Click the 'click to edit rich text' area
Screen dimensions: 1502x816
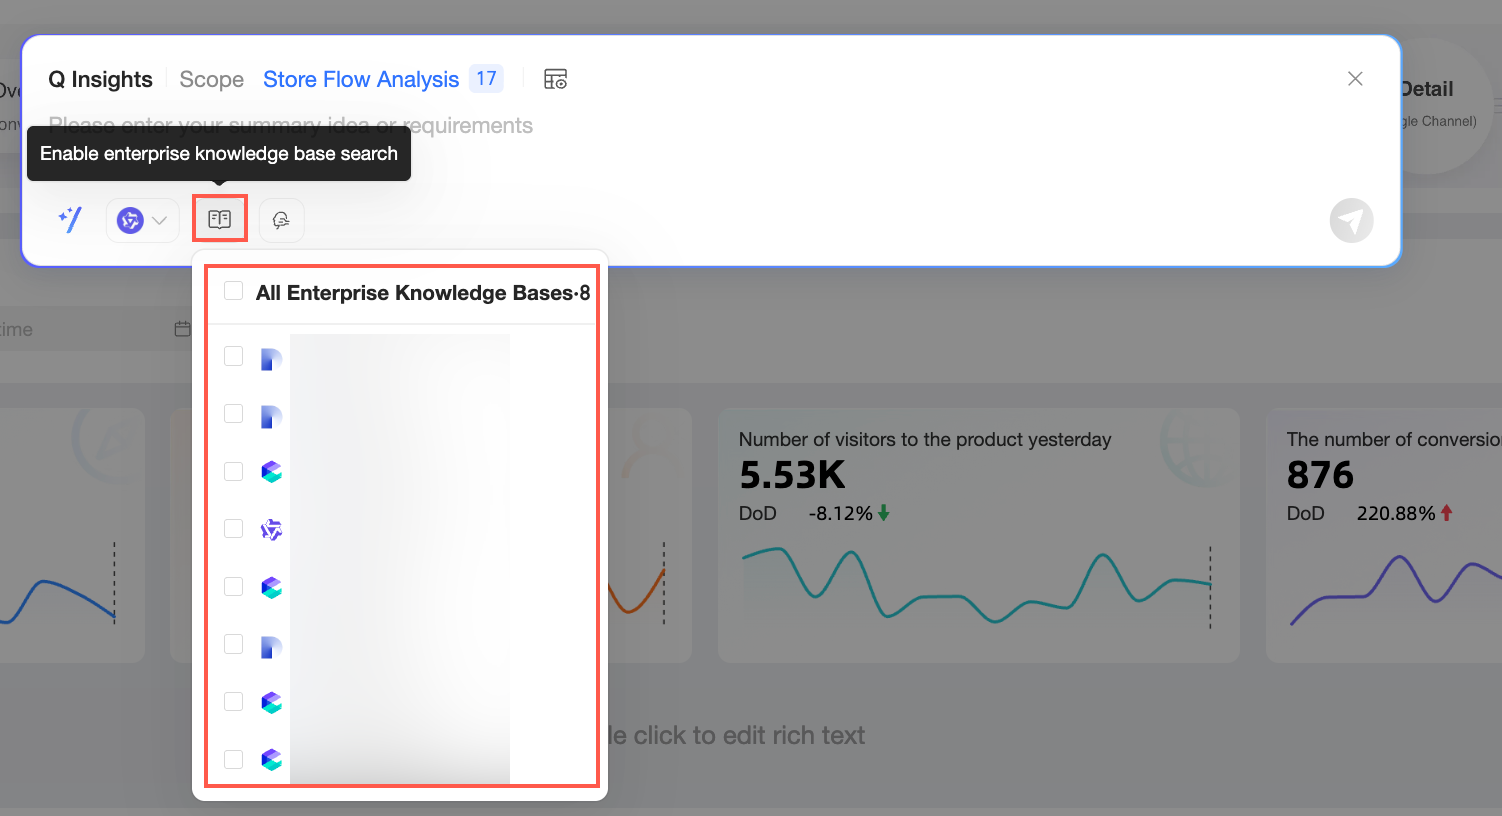736,735
